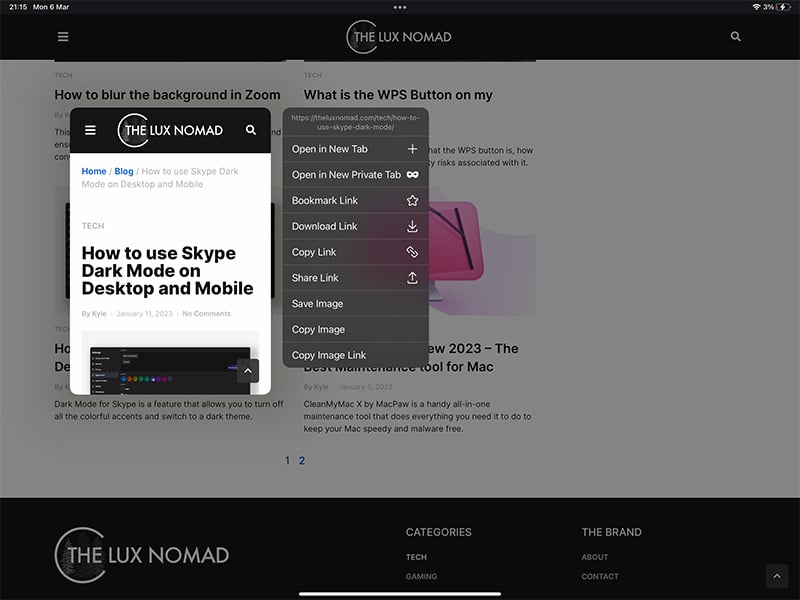Viewport: 800px width, 600px height.
Task: Select pagination page 1
Action: tap(287, 461)
